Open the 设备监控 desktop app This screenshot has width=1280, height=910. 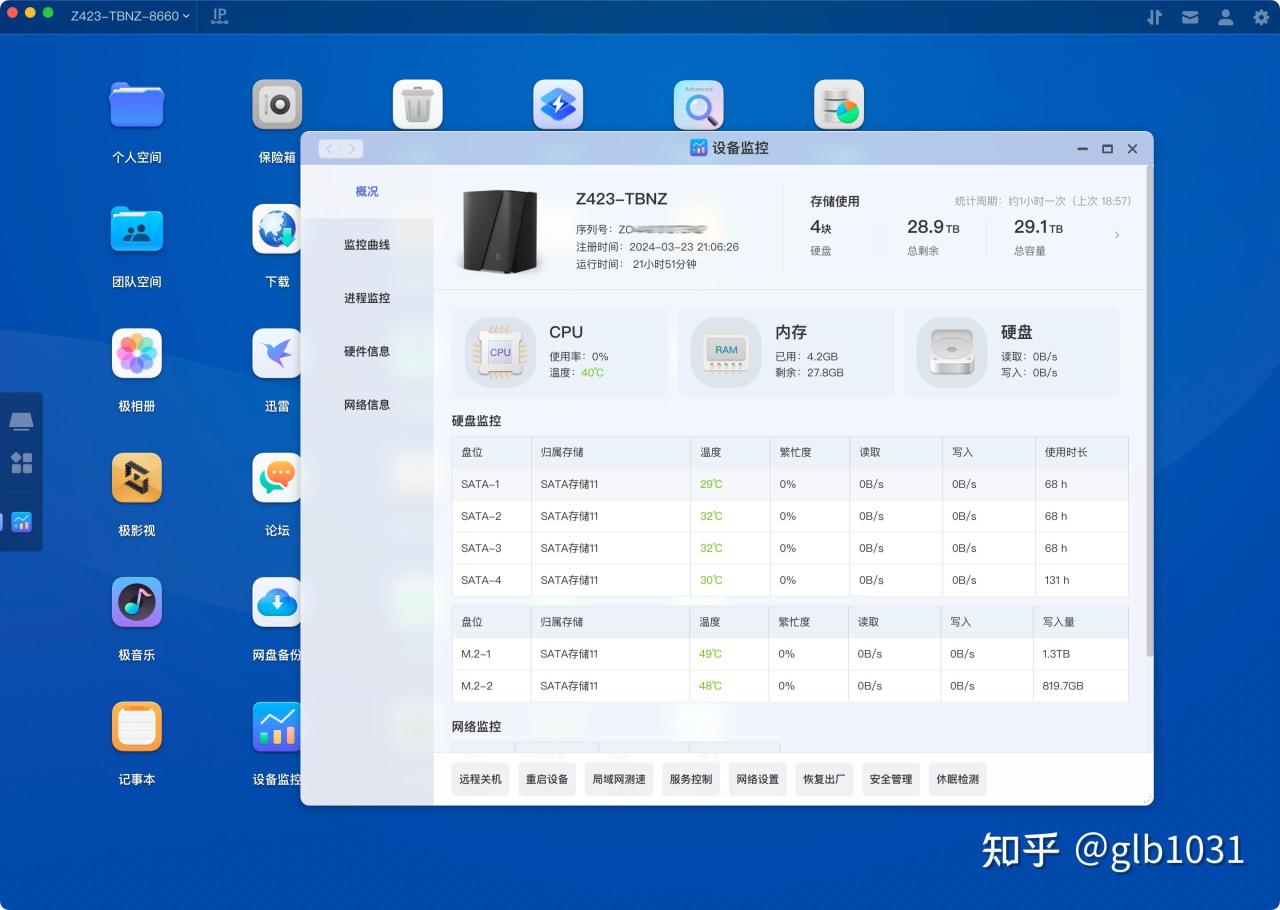[277, 726]
